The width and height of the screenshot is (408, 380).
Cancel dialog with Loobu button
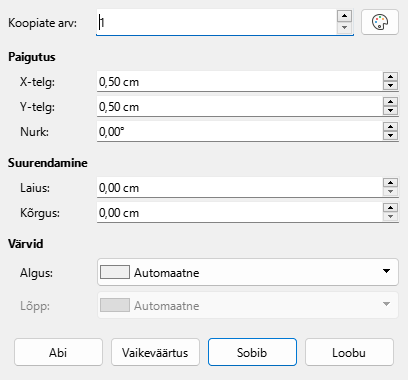point(349,352)
